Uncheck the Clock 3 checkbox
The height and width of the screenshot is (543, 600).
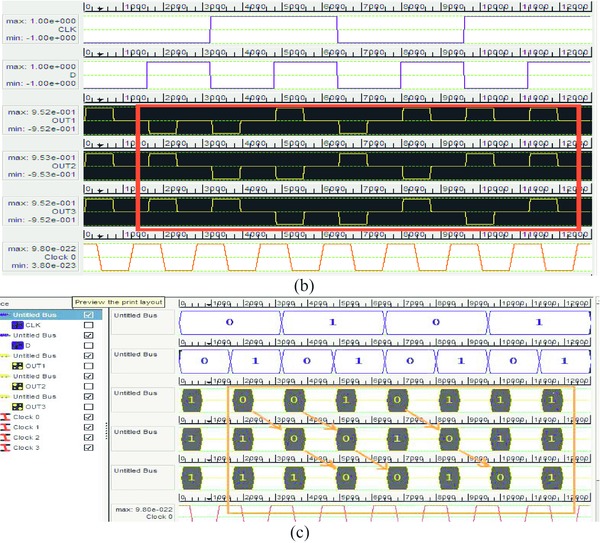click(88, 448)
